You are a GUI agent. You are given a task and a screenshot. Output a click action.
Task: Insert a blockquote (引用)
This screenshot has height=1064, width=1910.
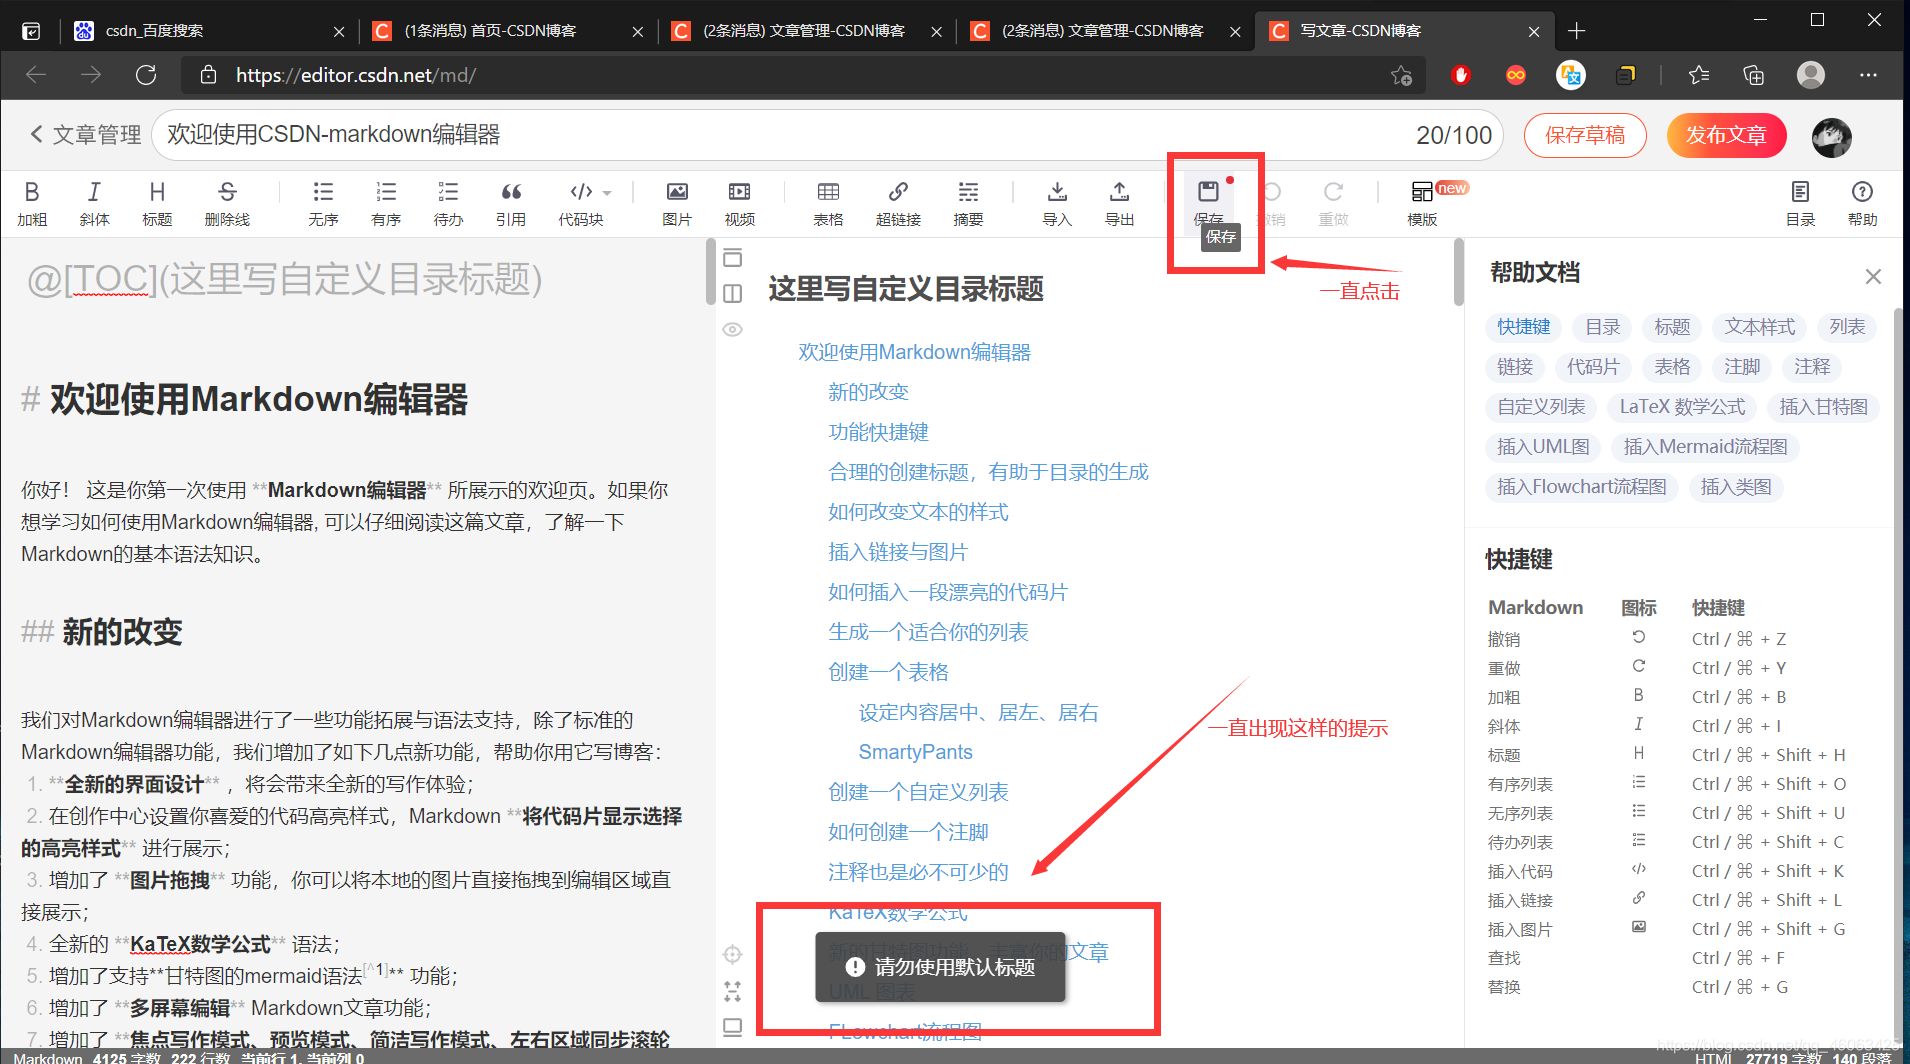coord(511,203)
